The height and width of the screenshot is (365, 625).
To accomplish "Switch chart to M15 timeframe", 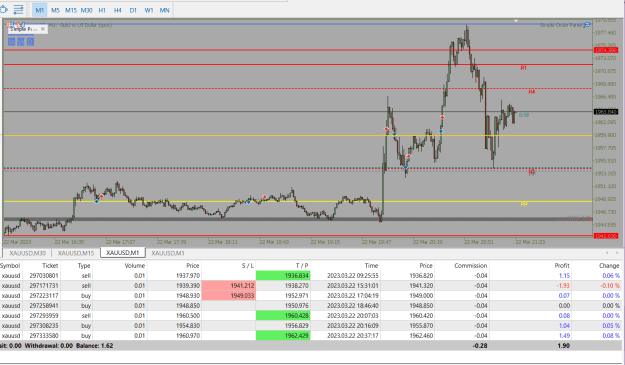I will coord(71,10).
